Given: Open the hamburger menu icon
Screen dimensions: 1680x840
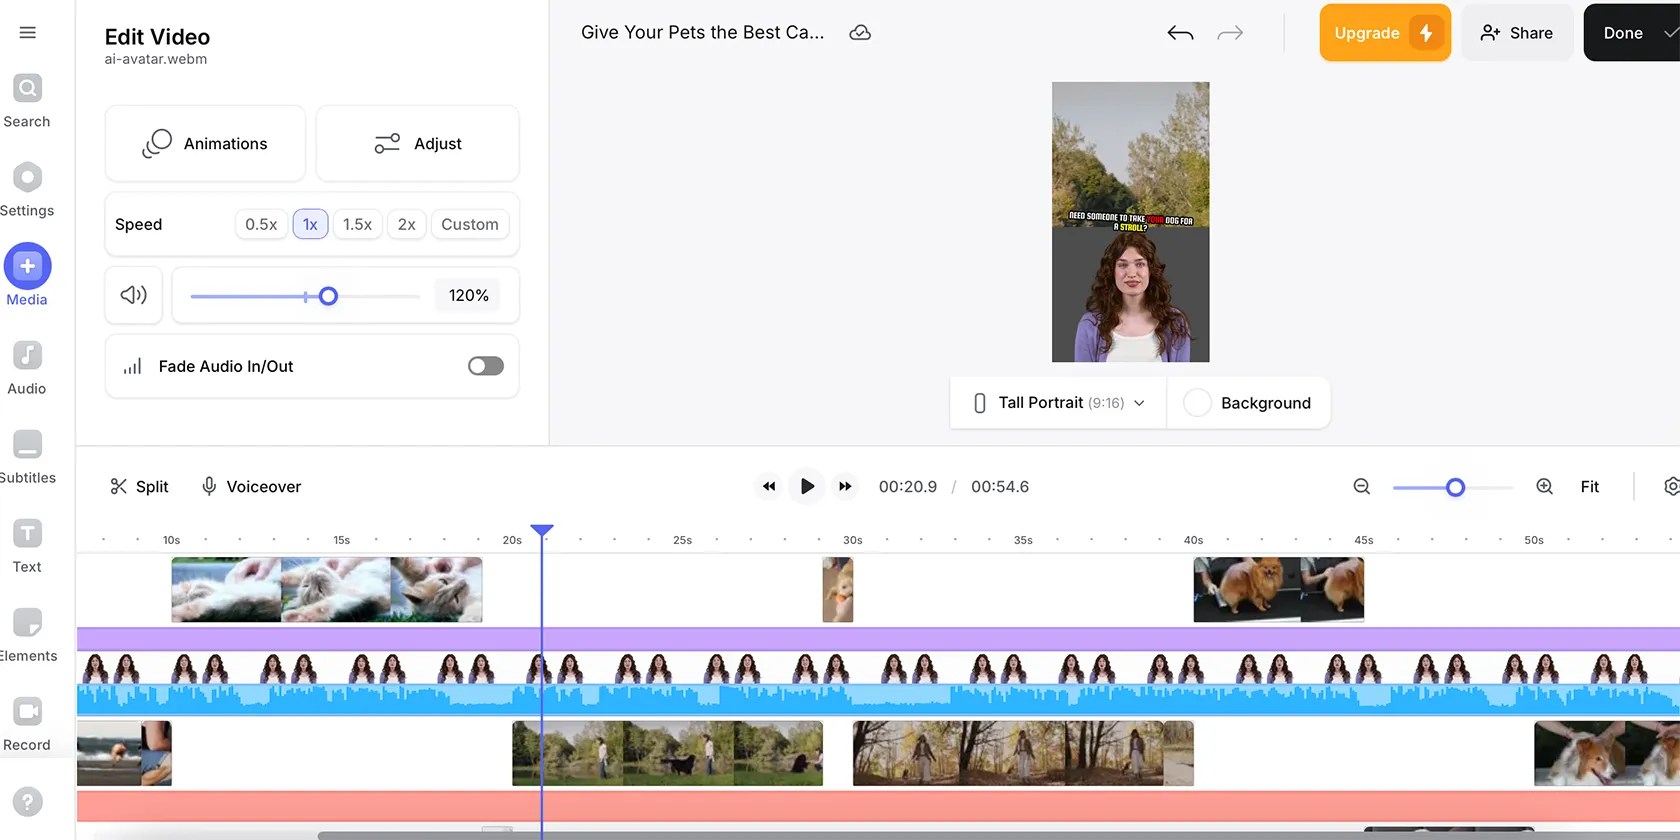Looking at the screenshot, I should 28,33.
